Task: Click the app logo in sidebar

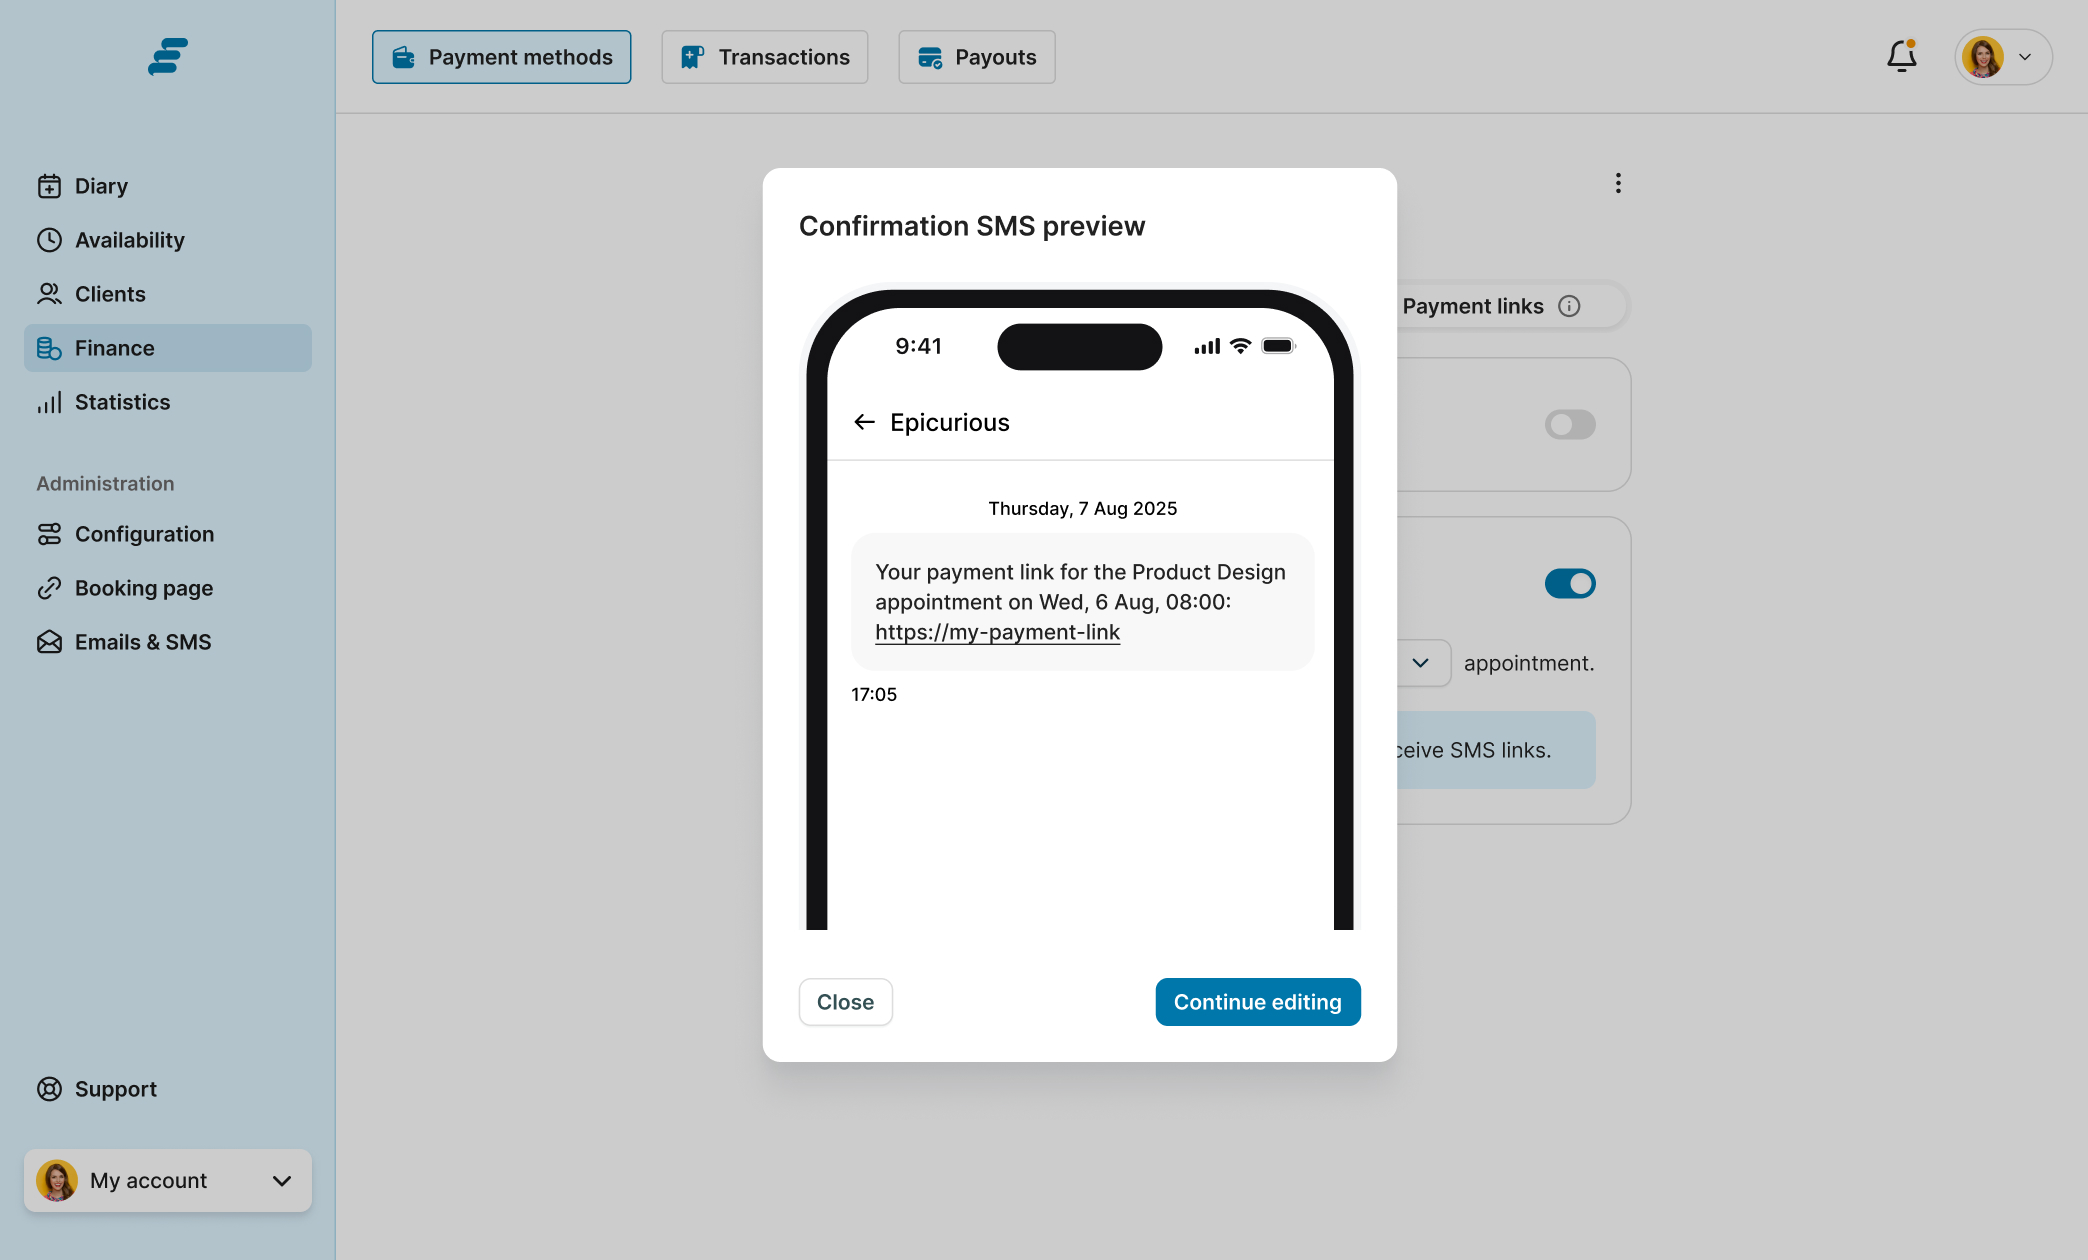Action: [167, 56]
